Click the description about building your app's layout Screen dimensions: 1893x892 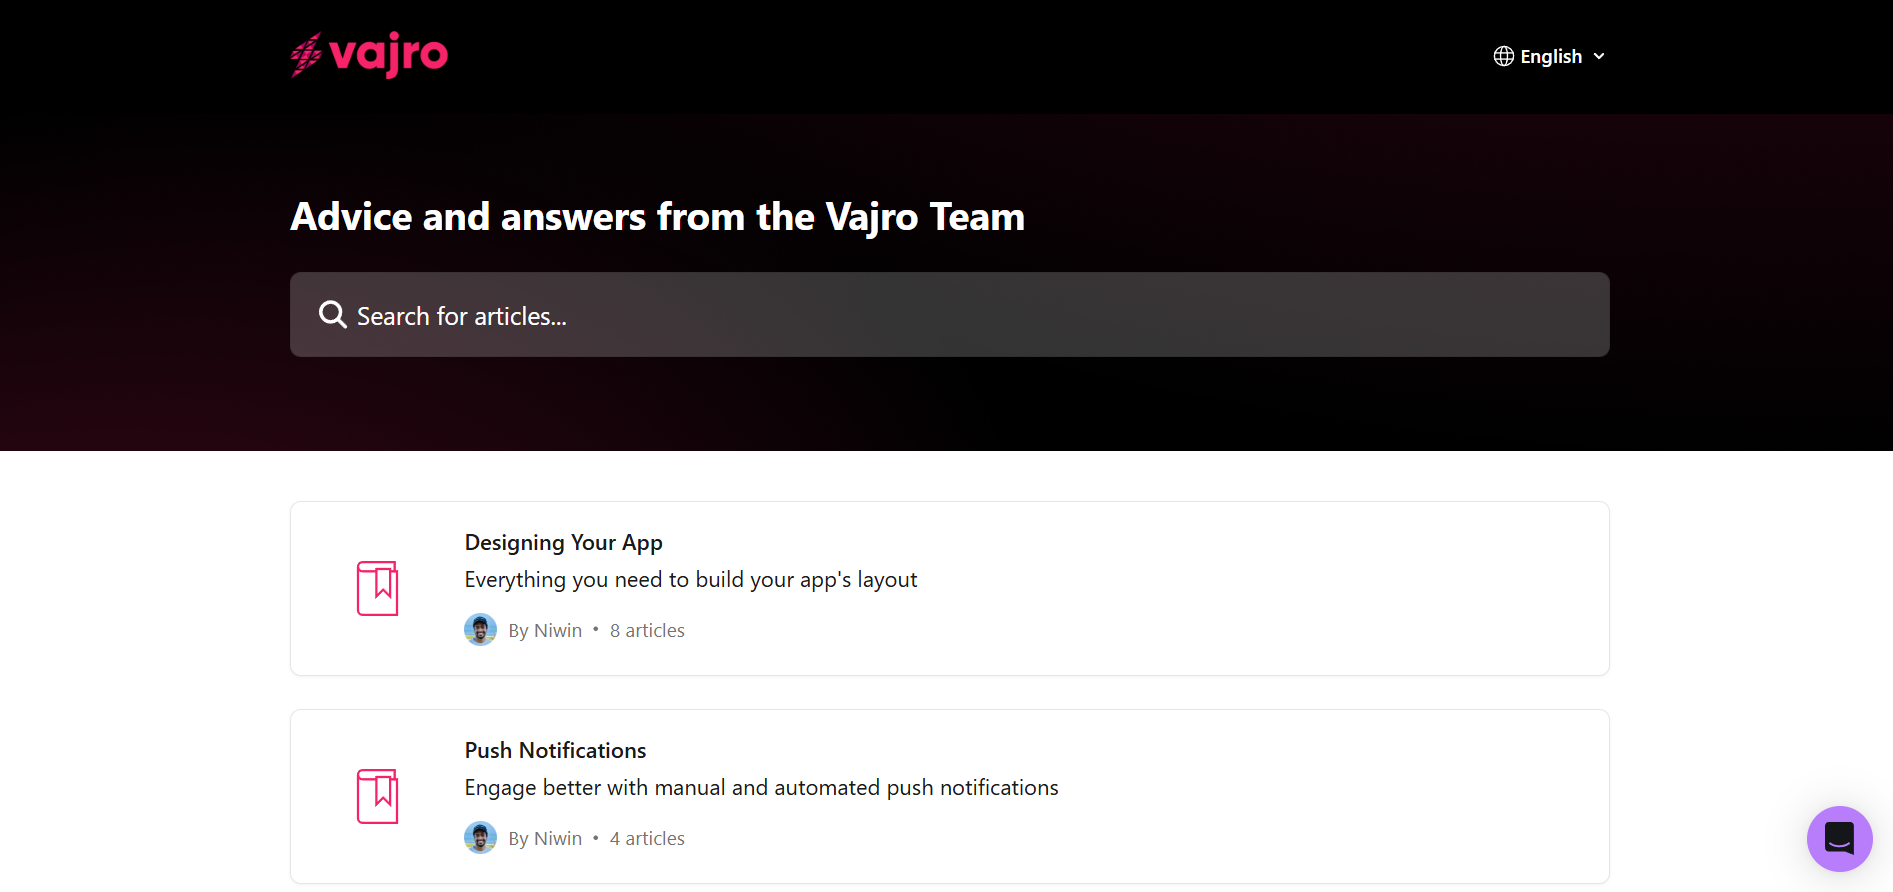(x=690, y=580)
